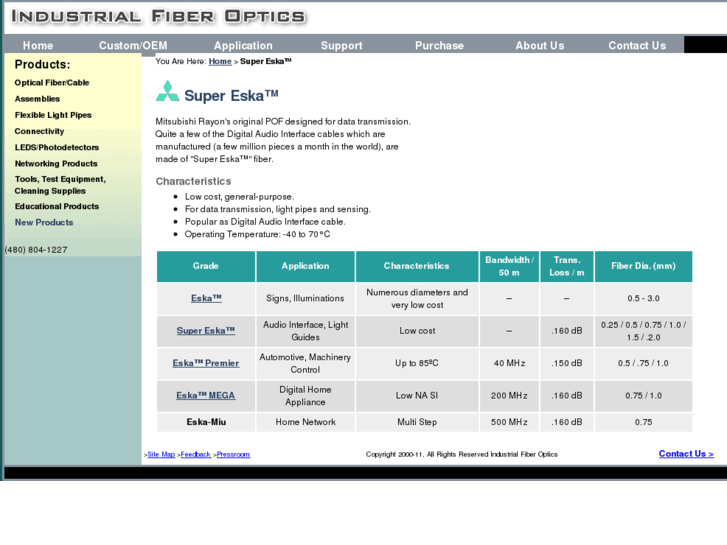Open the Custom/OEM menu item
Viewport: 727px width, 545px height.
[133, 45]
